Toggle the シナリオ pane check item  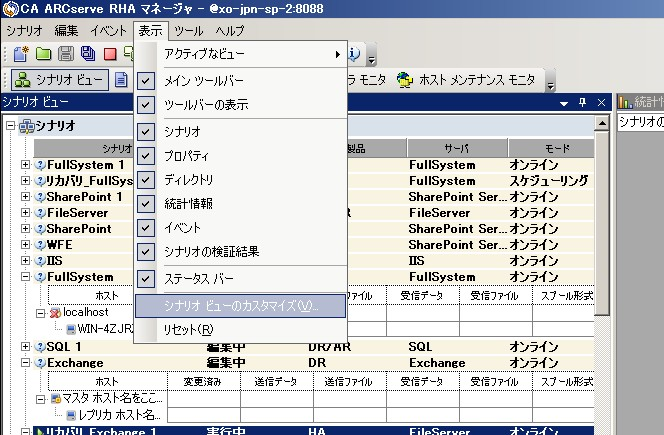pos(145,132)
